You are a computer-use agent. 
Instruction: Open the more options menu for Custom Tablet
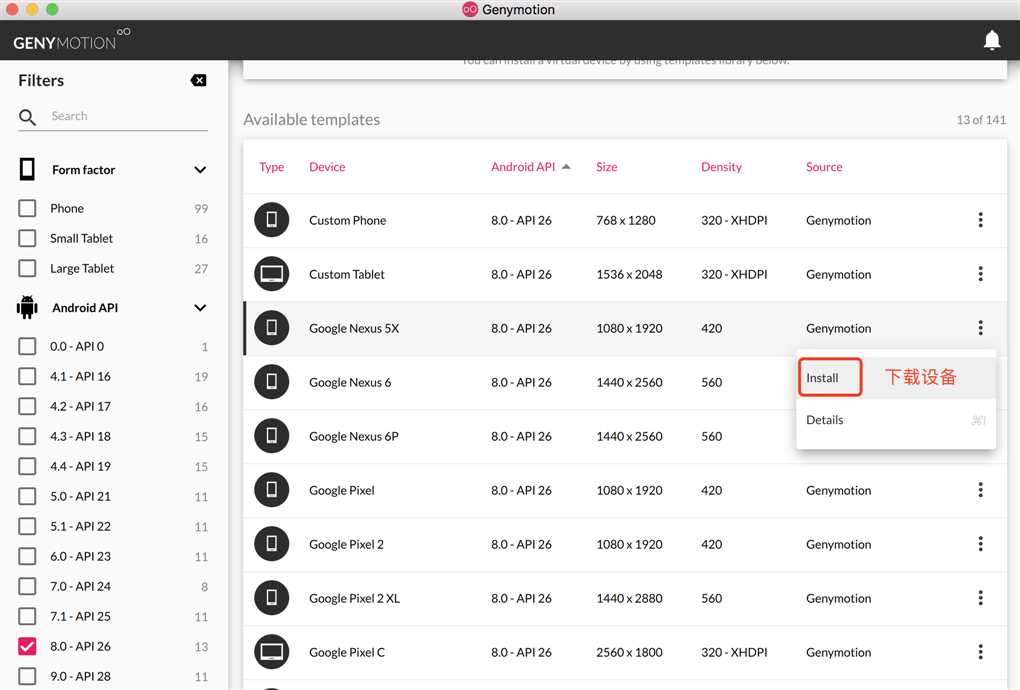tap(980, 274)
